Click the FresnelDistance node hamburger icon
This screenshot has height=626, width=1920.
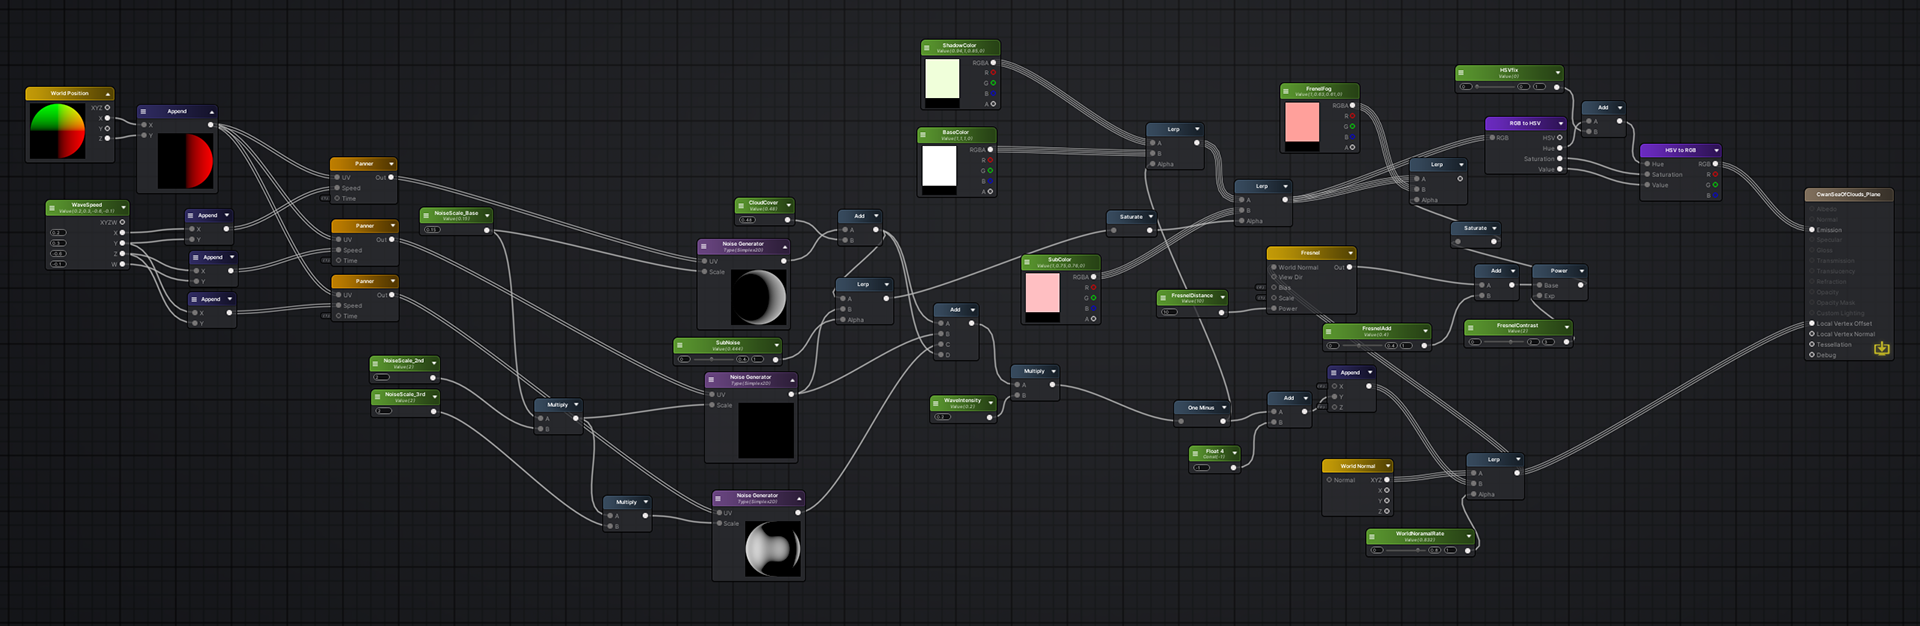tap(1163, 297)
